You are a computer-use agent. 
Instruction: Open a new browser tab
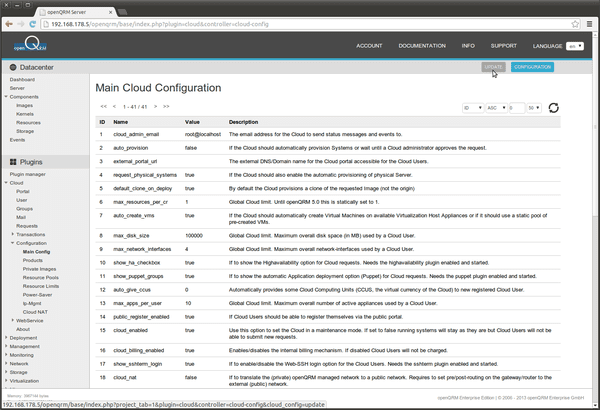click(122, 12)
